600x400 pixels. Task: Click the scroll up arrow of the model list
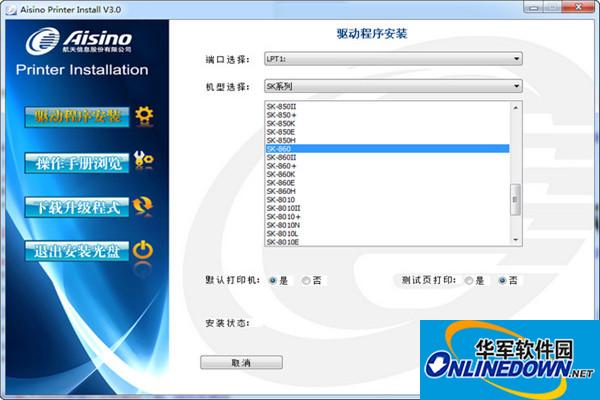(x=515, y=108)
